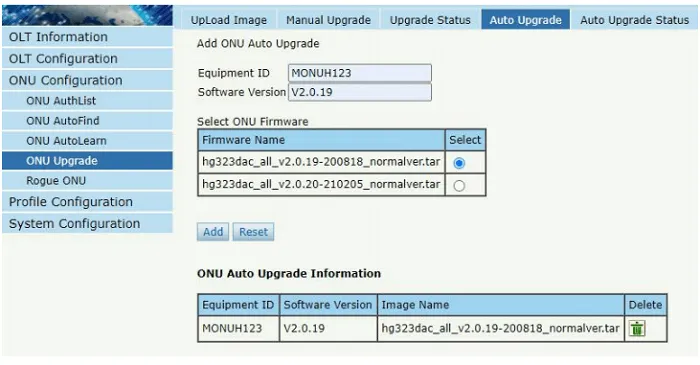Expand the OLT Information menu
700x365 pixels.
pyautogui.click(x=88, y=37)
